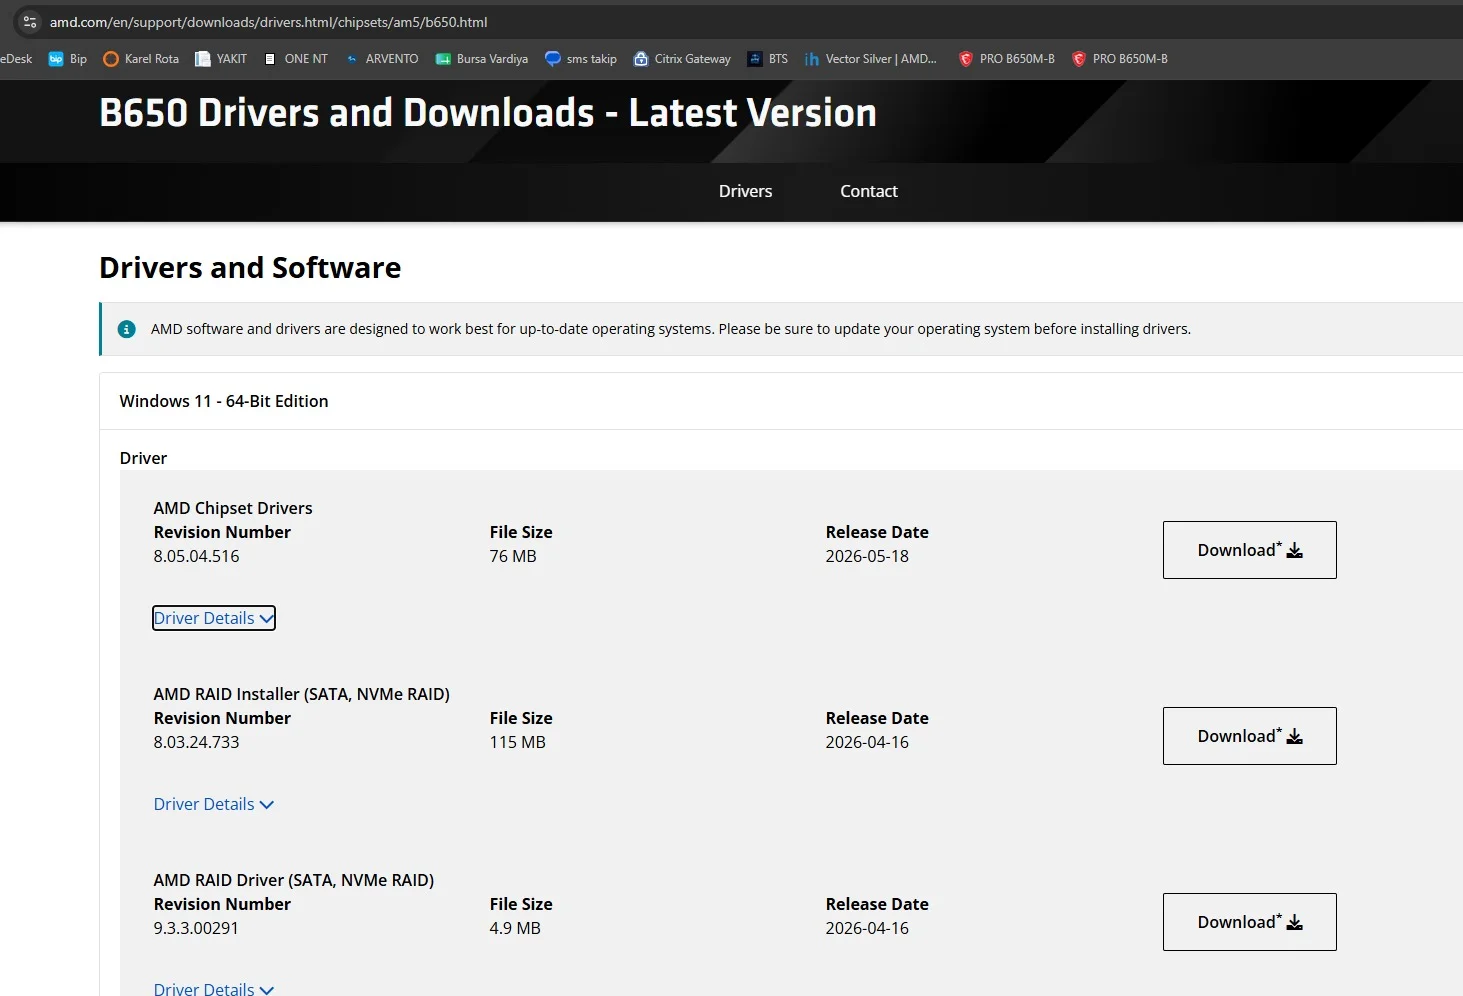
Task: Download the AMD Chipset Drivers 8.05.04.516
Action: click(x=1249, y=550)
